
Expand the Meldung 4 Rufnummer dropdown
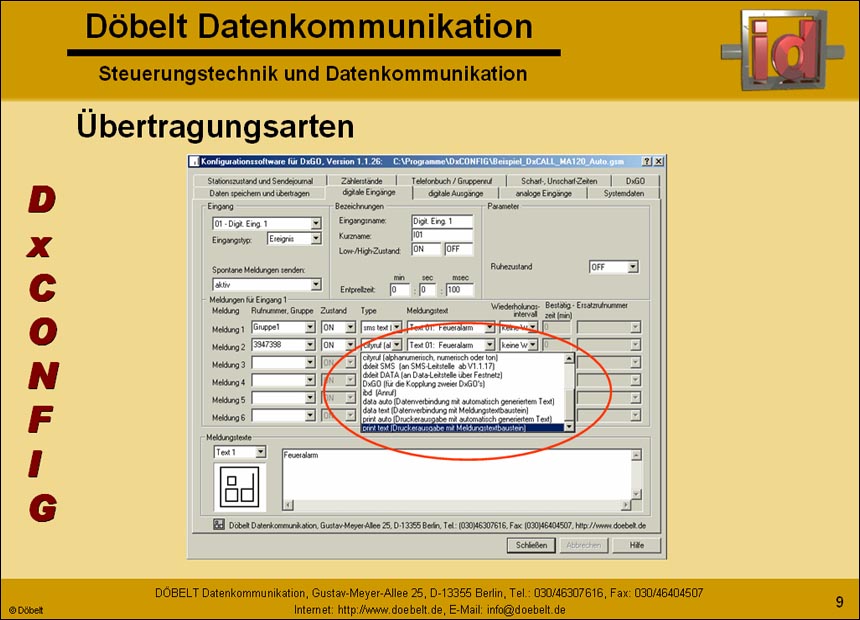[x=310, y=380]
